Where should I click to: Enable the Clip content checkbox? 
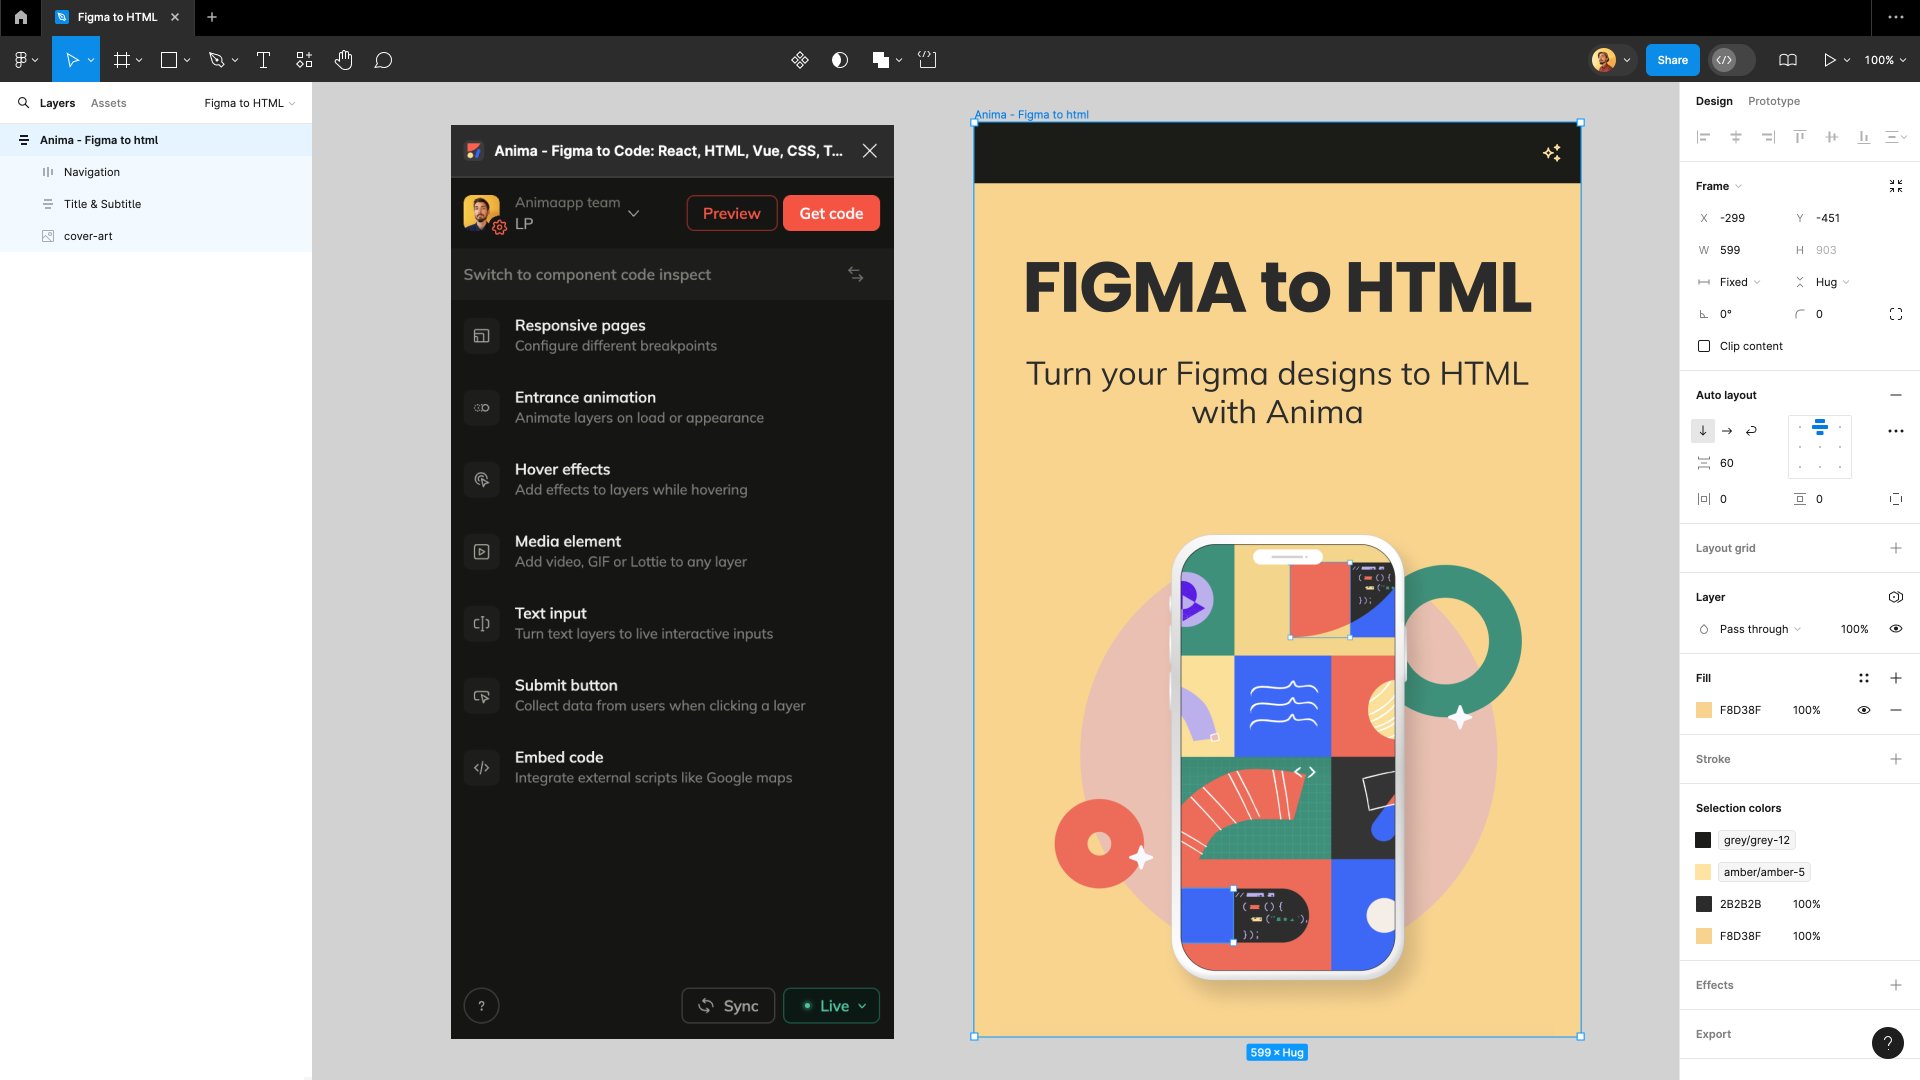pyautogui.click(x=1704, y=346)
